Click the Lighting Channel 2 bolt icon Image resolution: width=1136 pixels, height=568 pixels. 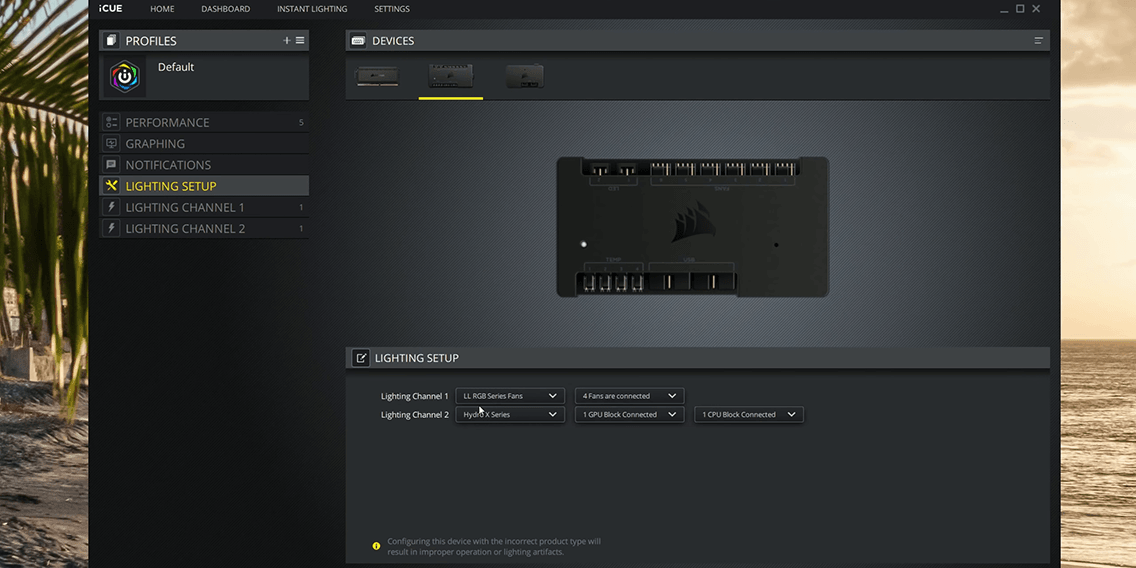(x=111, y=228)
